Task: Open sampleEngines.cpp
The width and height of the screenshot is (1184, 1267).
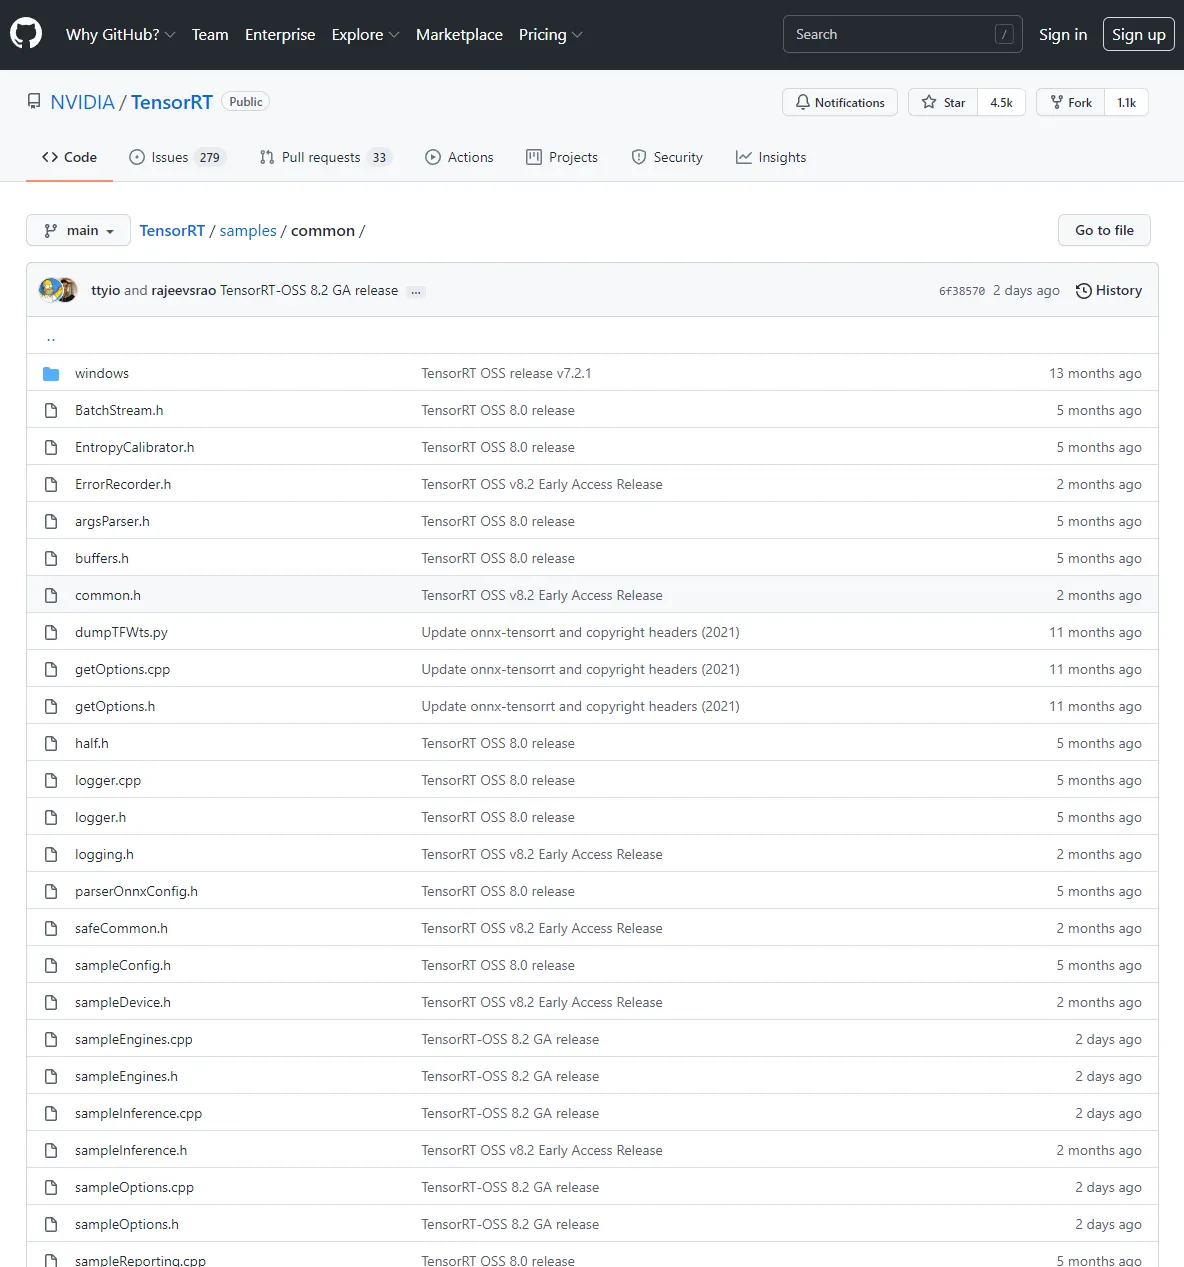Action: coord(134,1039)
